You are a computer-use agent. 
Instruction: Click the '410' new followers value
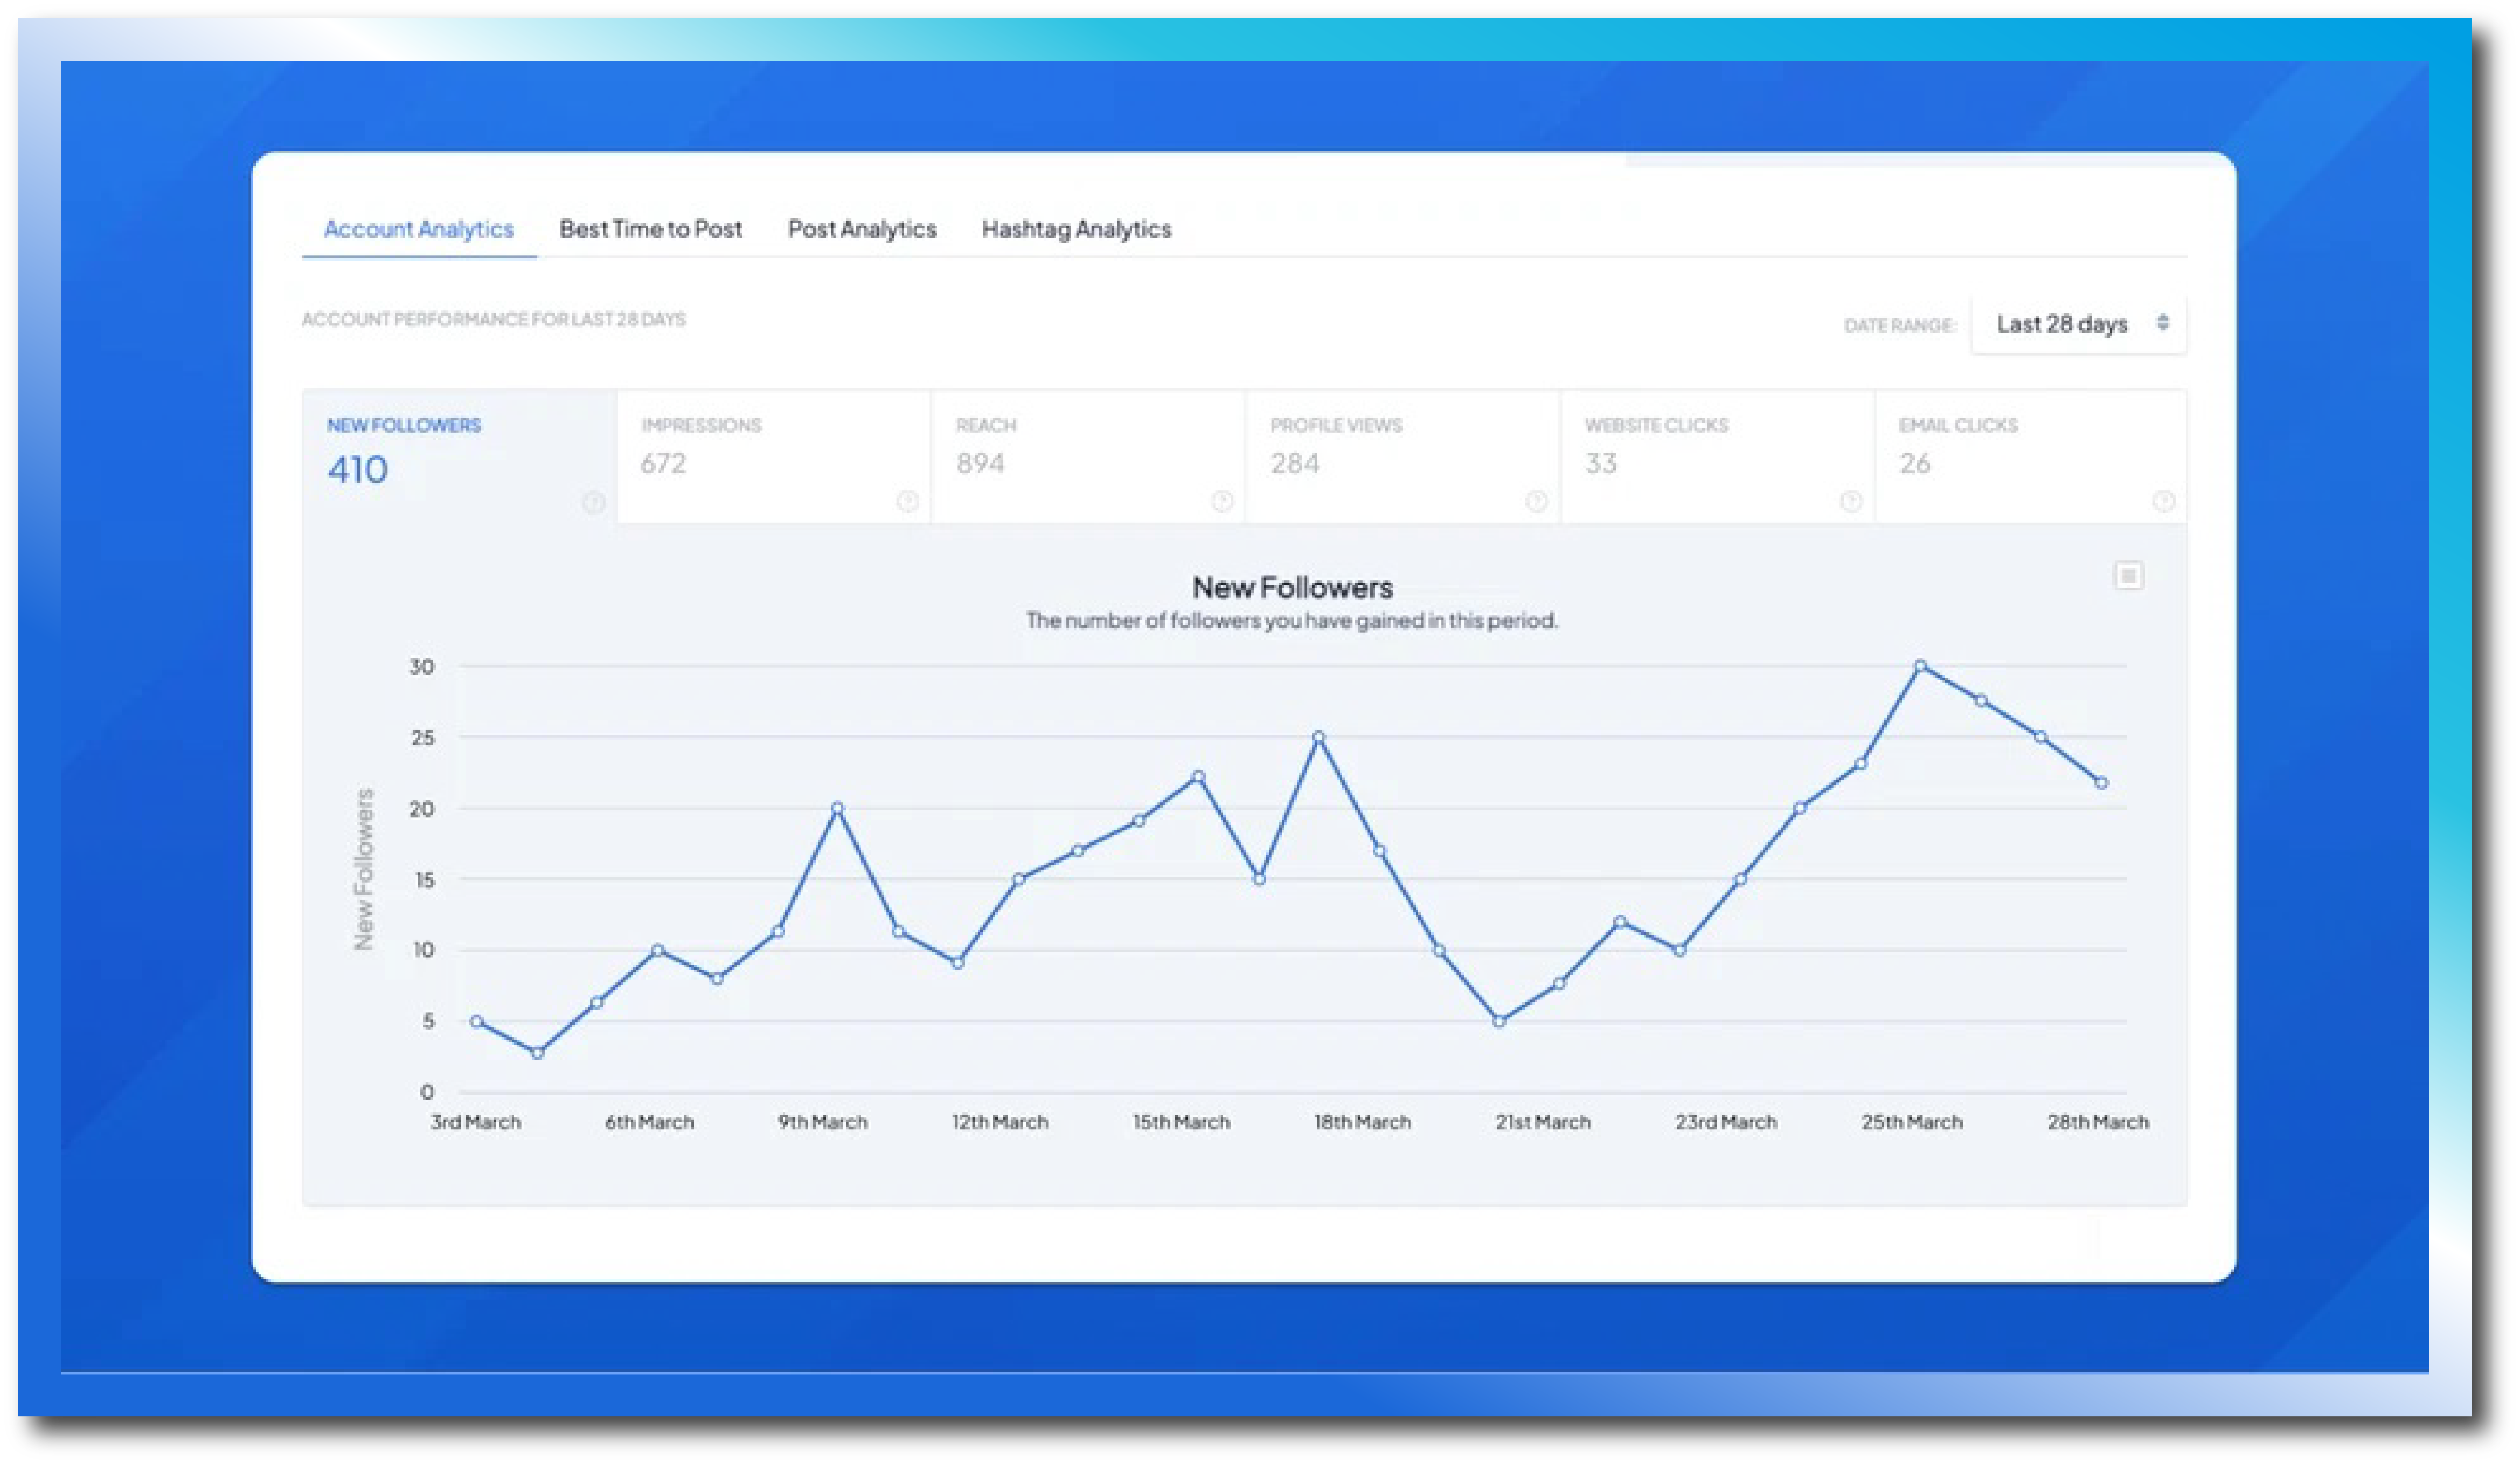[358, 470]
